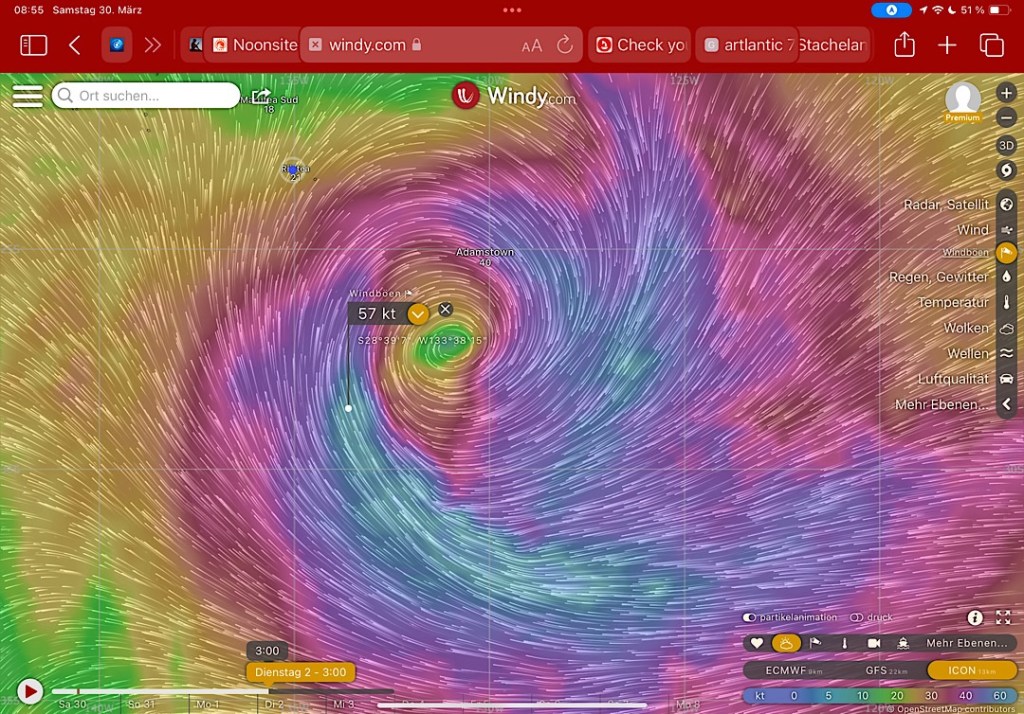Toggle the partikelanimation switch
1024x714 pixels.
[749, 618]
